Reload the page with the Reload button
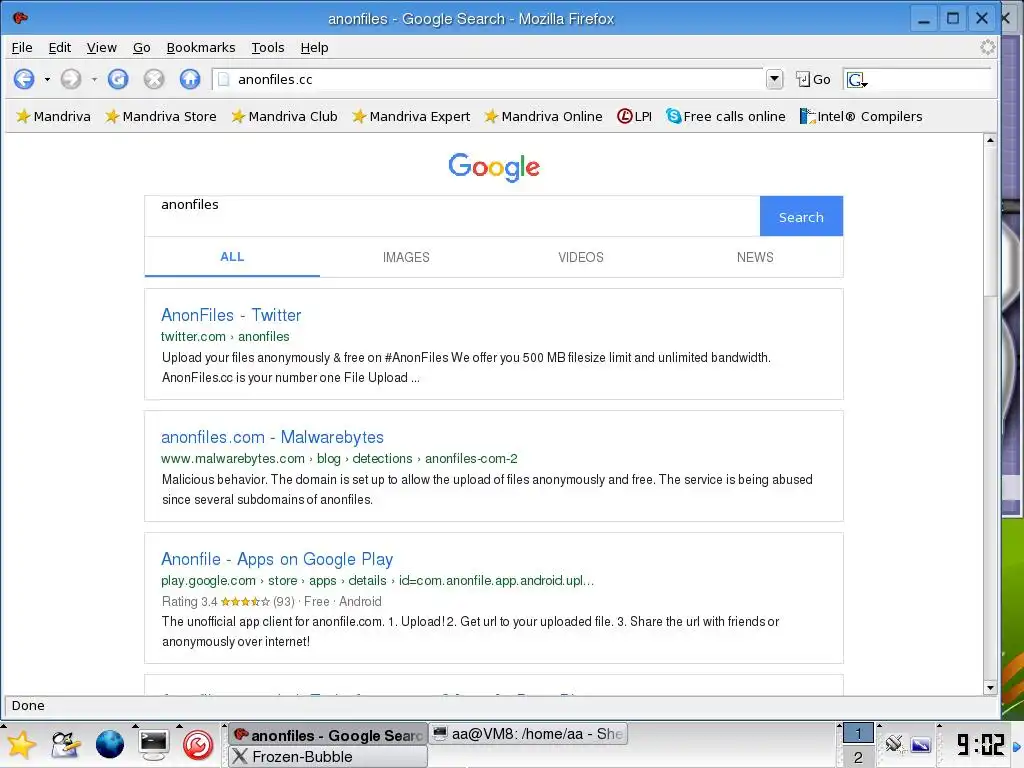 [x=118, y=79]
